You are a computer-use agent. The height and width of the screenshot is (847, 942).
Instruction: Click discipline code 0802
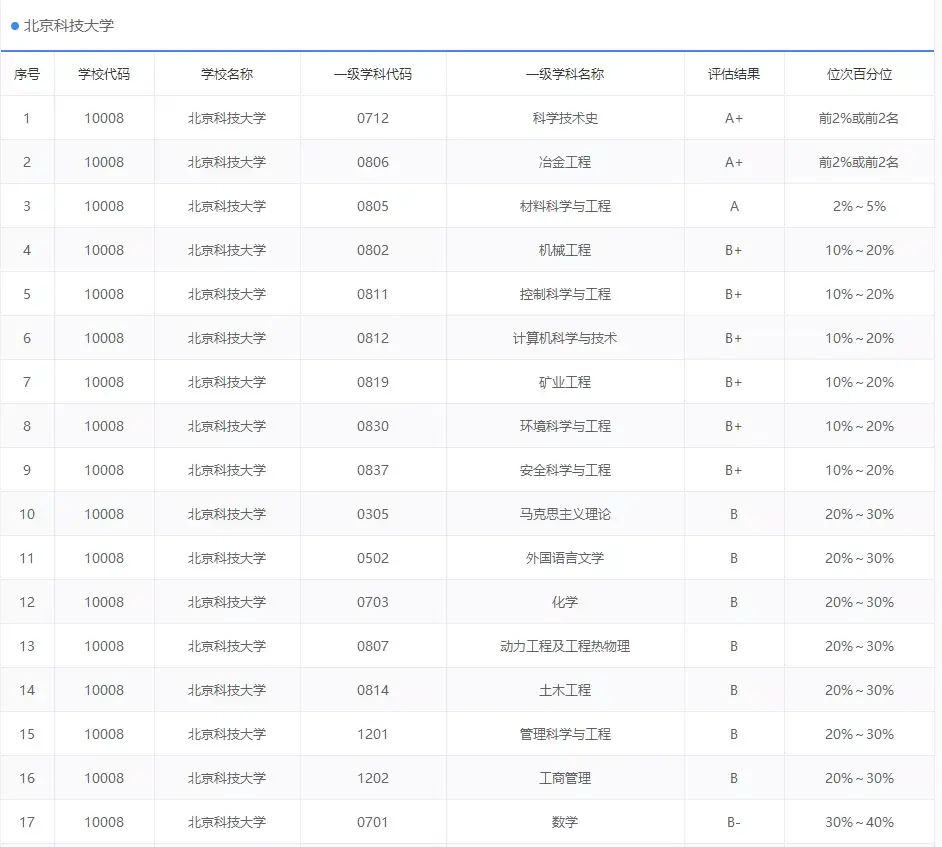[x=373, y=250]
